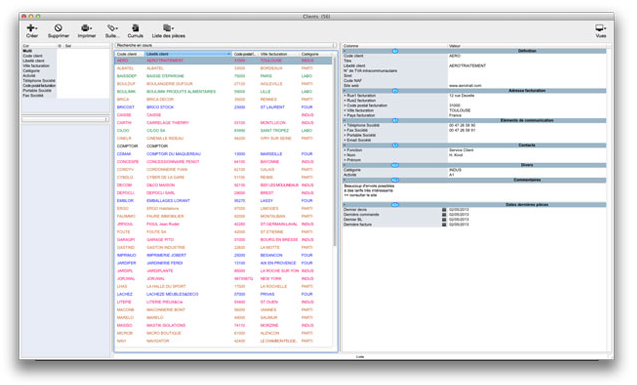Open calendar icon beside Dernière facture date

click(444, 225)
